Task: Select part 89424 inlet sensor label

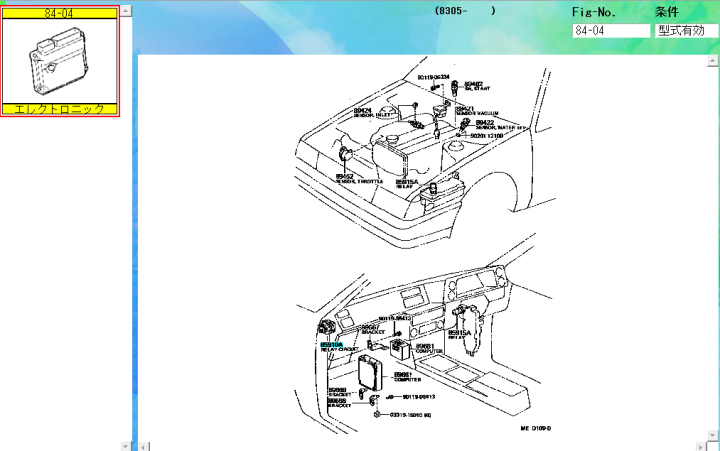Action: (x=362, y=110)
